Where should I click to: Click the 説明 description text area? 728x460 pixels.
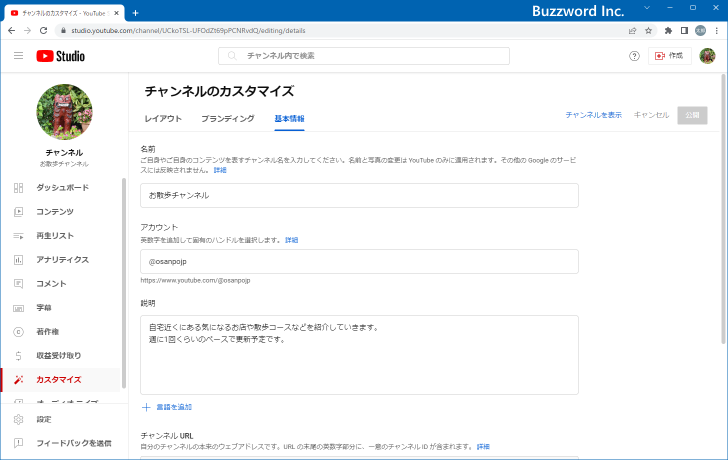pyautogui.click(x=359, y=355)
